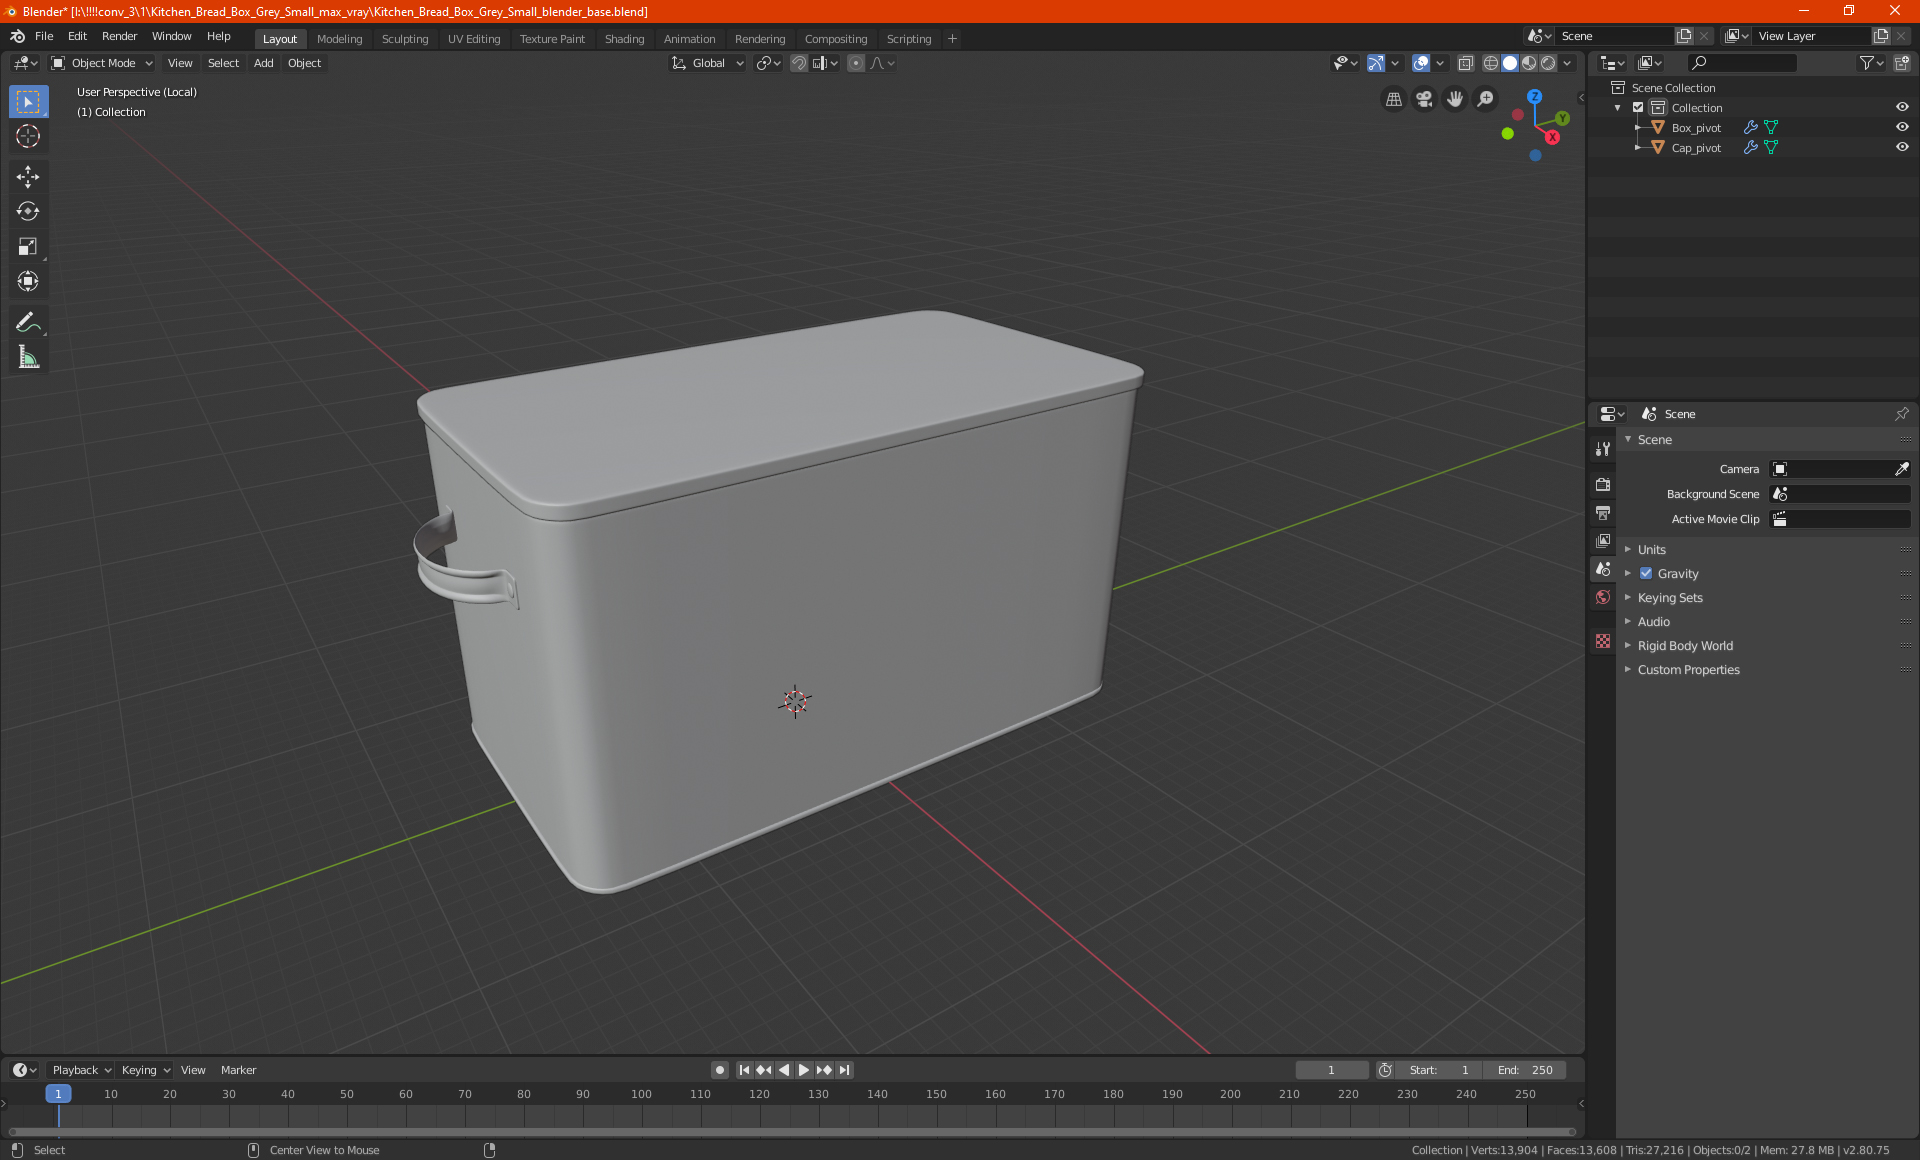Select the Annotate tool

[x=28, y=322]
